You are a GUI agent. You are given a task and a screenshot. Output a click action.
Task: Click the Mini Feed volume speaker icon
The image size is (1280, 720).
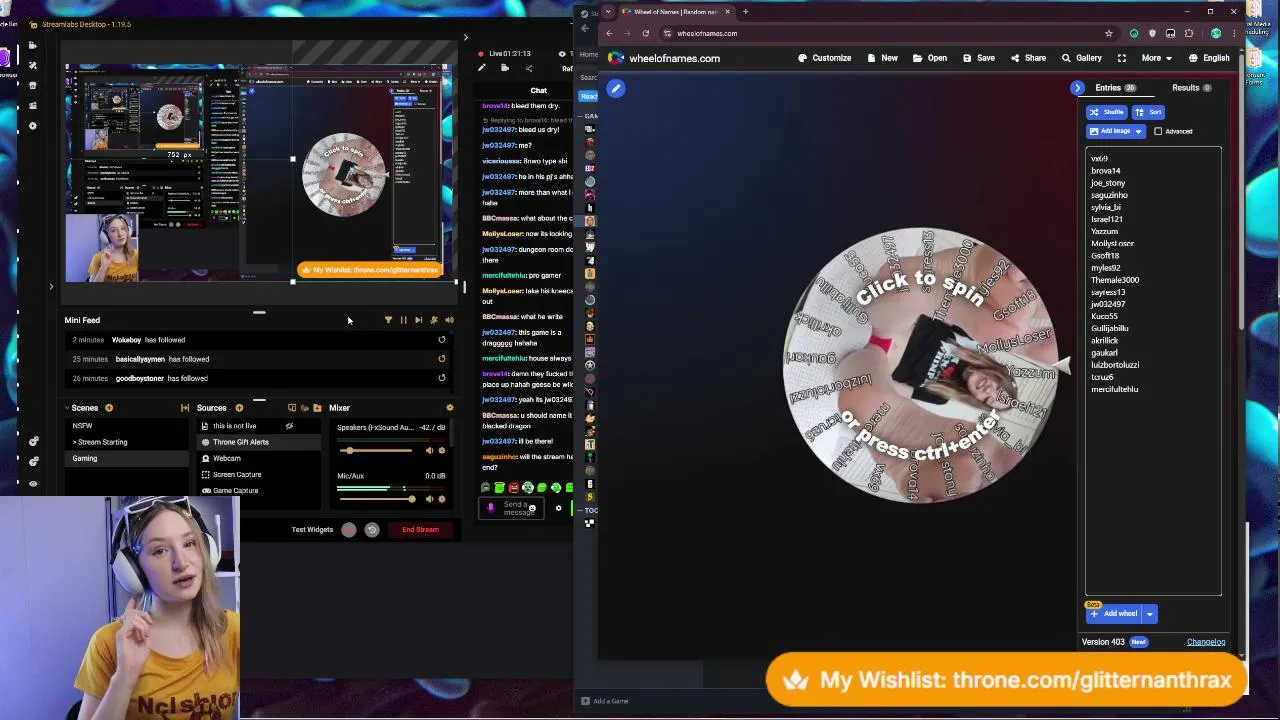(449, 320)
